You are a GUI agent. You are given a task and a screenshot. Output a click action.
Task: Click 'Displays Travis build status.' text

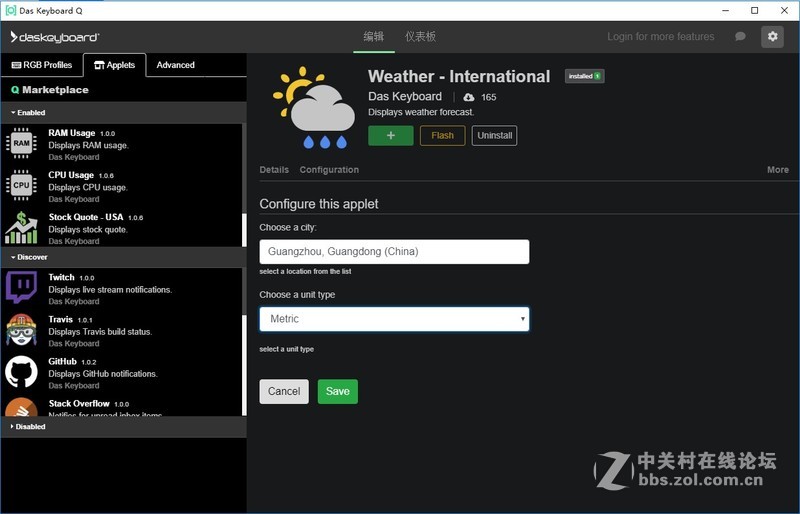(100, 332)
